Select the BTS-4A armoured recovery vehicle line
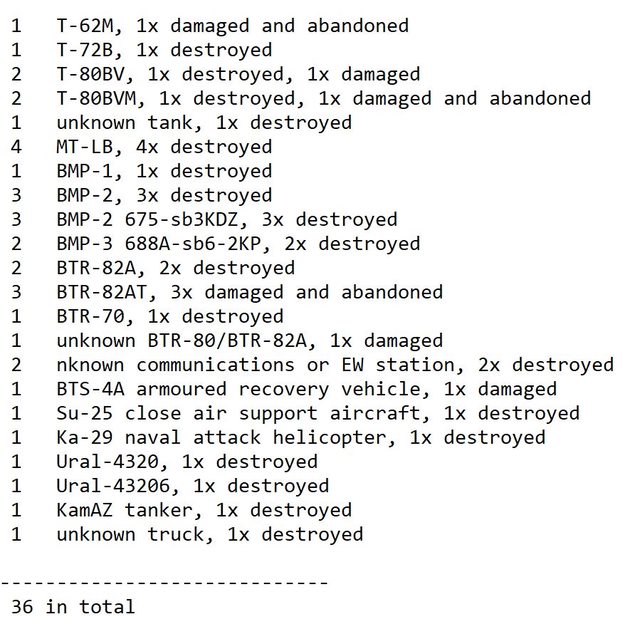The image size is (640, 629). coord(306,389)
